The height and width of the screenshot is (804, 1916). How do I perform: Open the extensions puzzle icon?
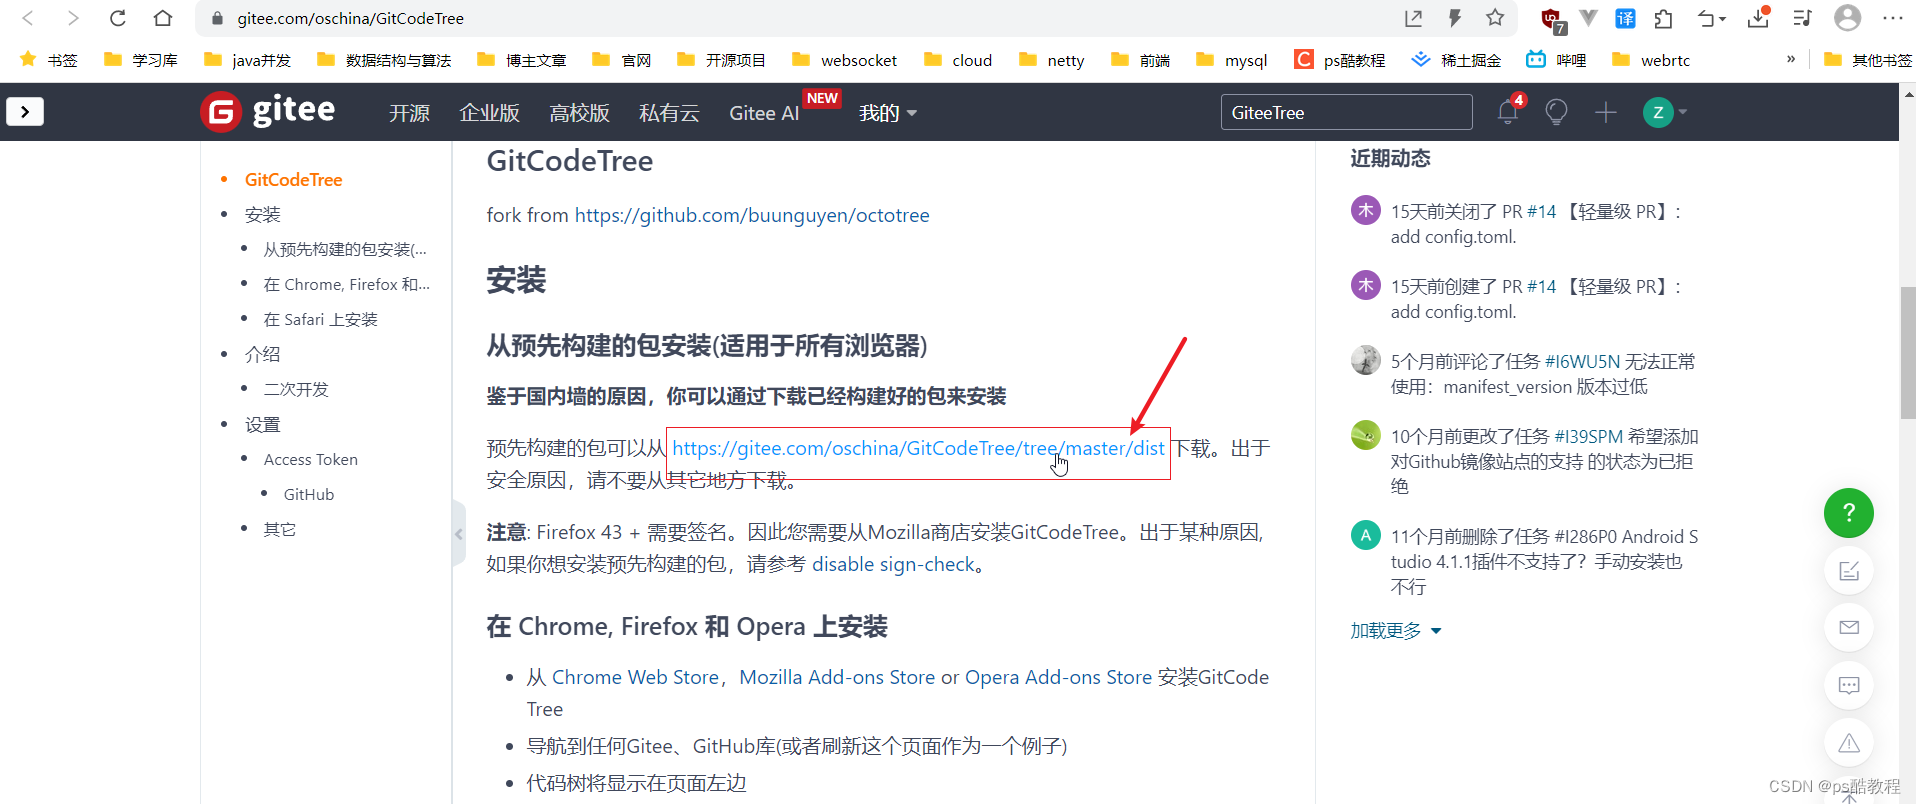1663,18
